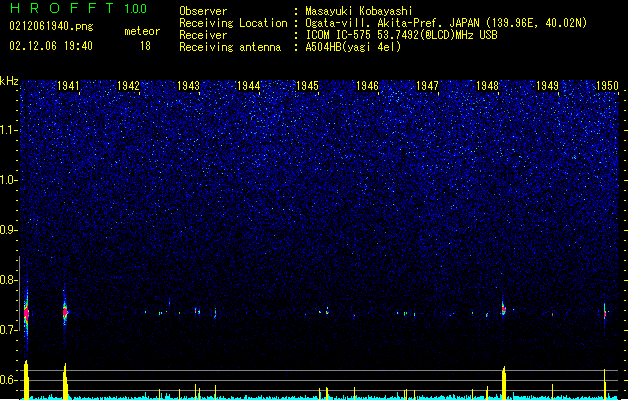This screenshot has width=629, height=400.
Task: Click the Receiving antenna field label
Action: [x=230, y=47]
